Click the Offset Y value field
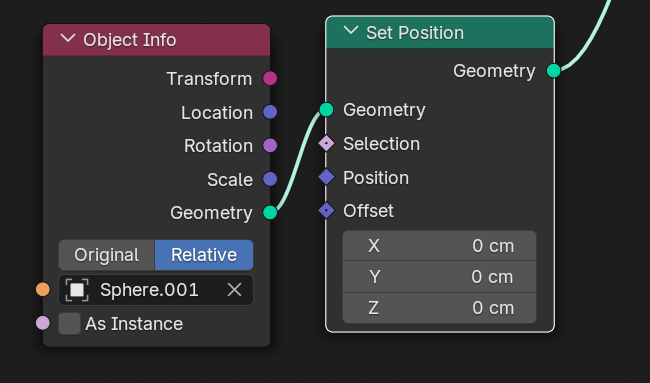Image resolution: width=650 pixels, height=383 pixels. point(439,276)
